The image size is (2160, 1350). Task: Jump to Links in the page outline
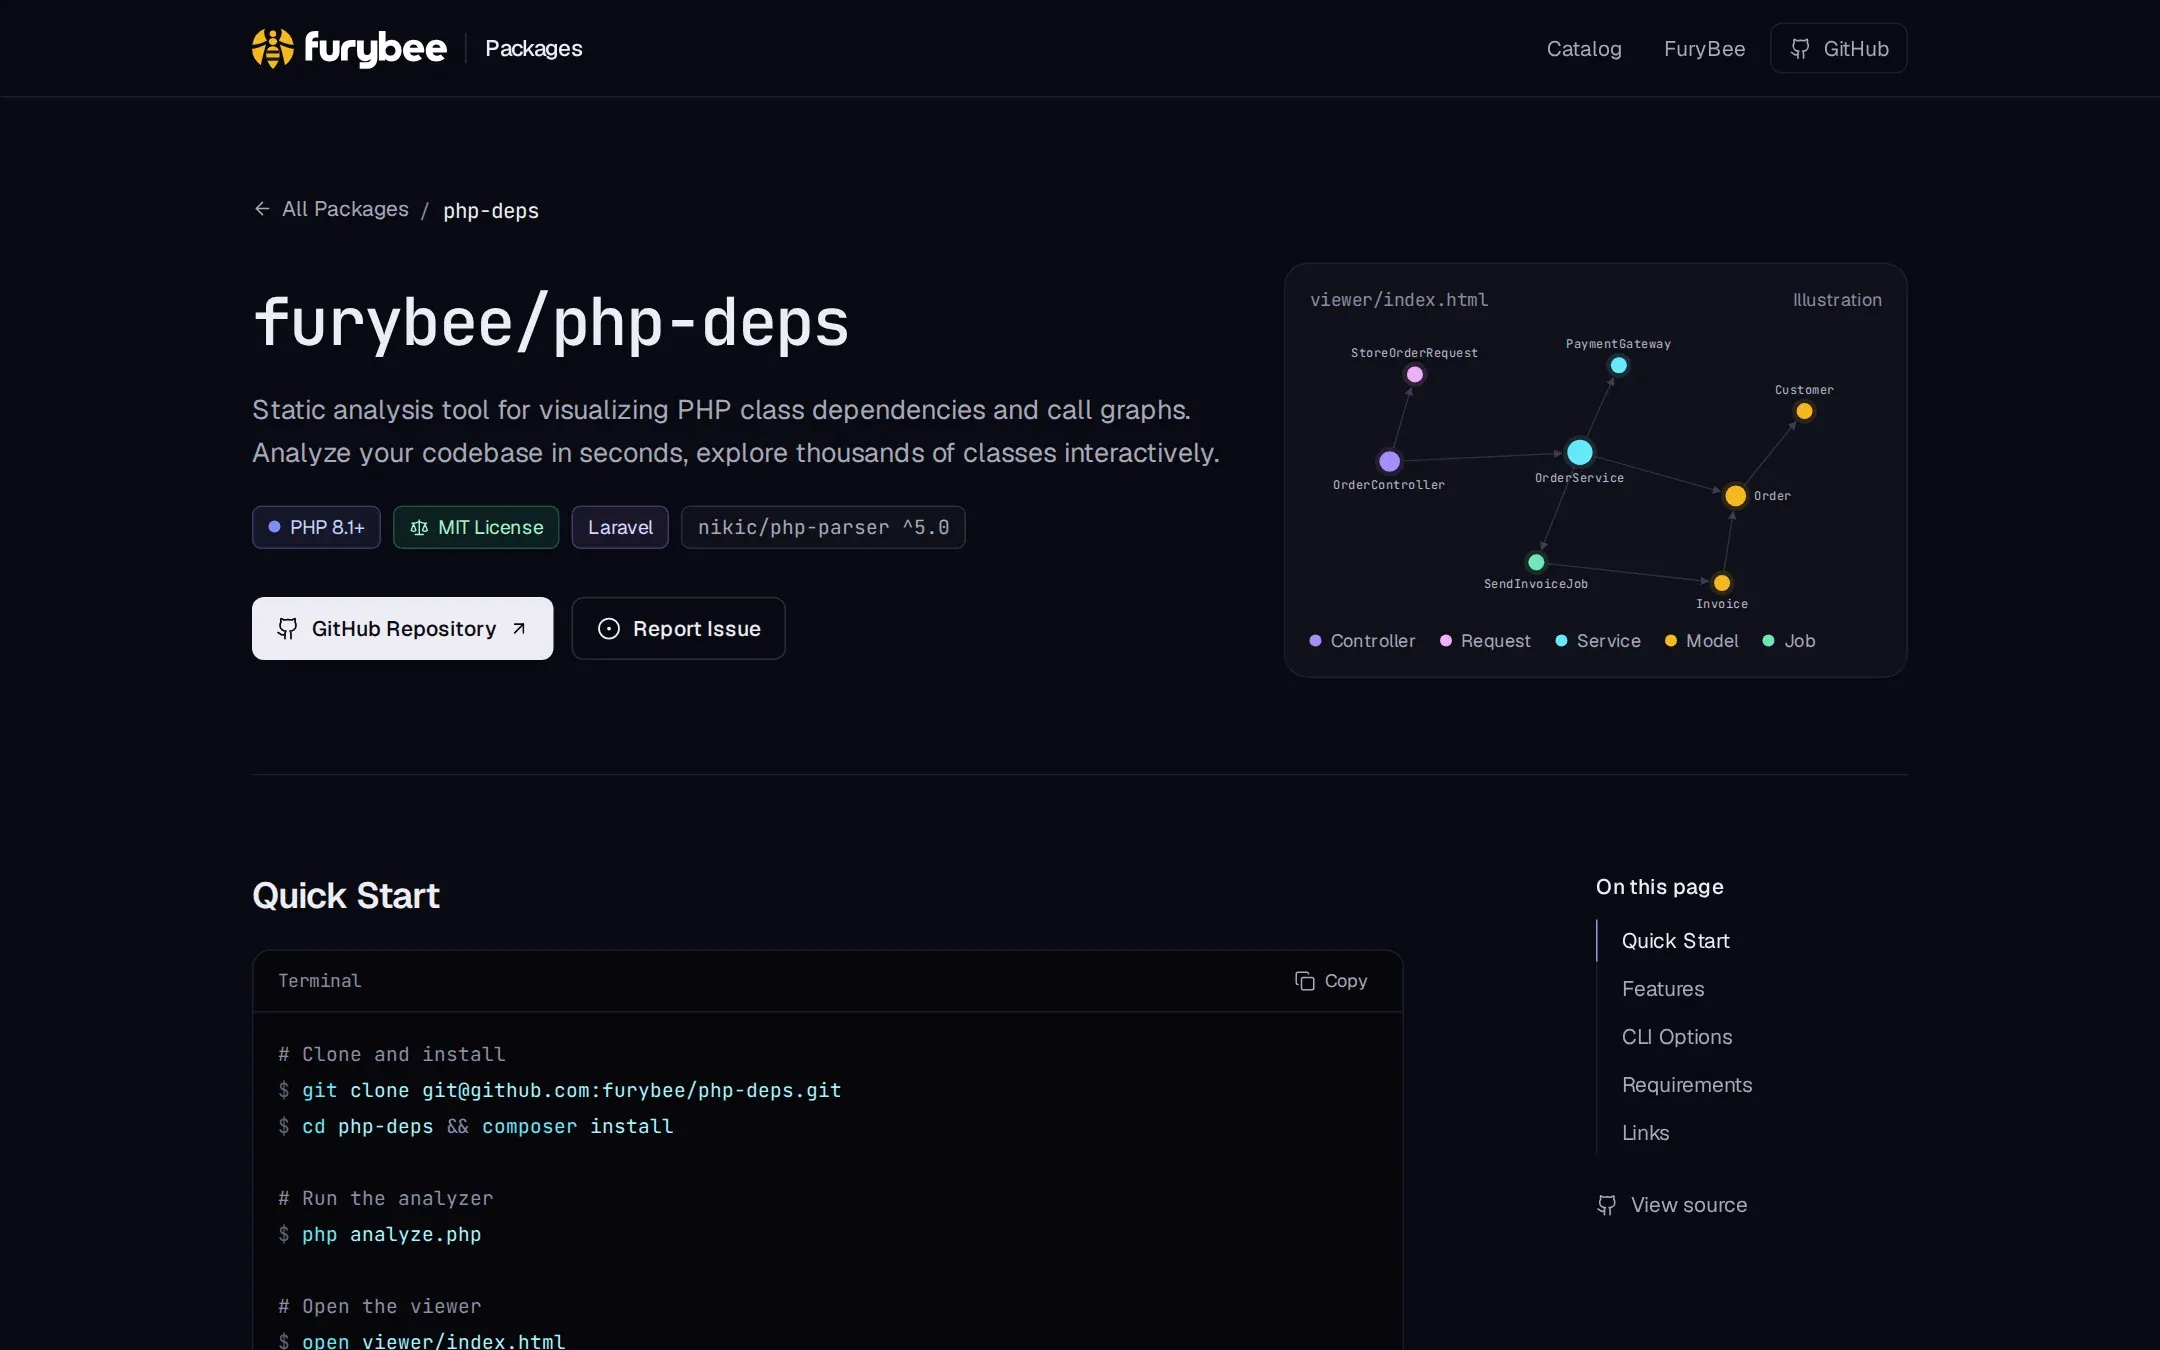[1645, 1132]
